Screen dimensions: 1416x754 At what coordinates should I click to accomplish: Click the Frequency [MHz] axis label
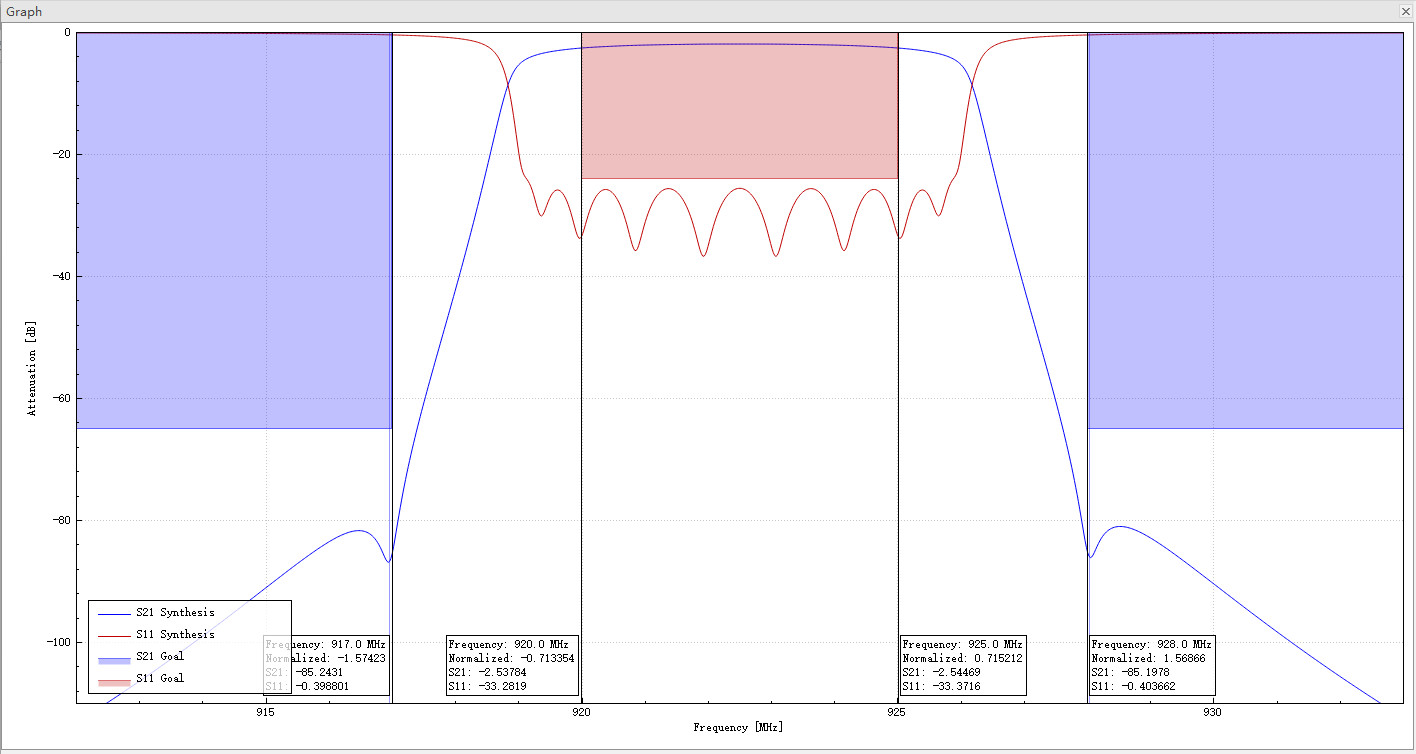click(x=737, y=727)
